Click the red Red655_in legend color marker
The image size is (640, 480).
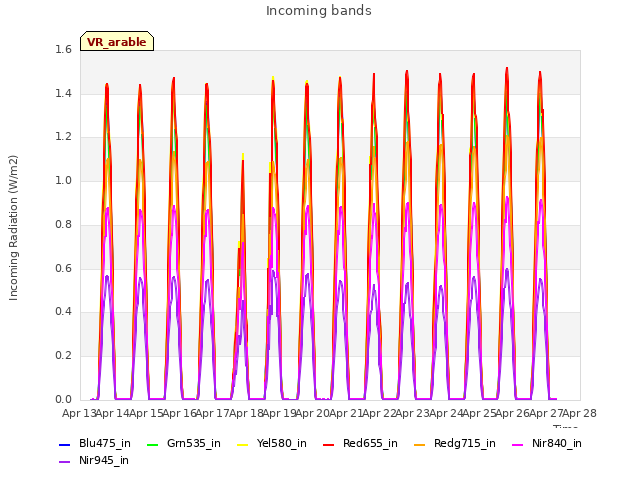click(329, 444)
